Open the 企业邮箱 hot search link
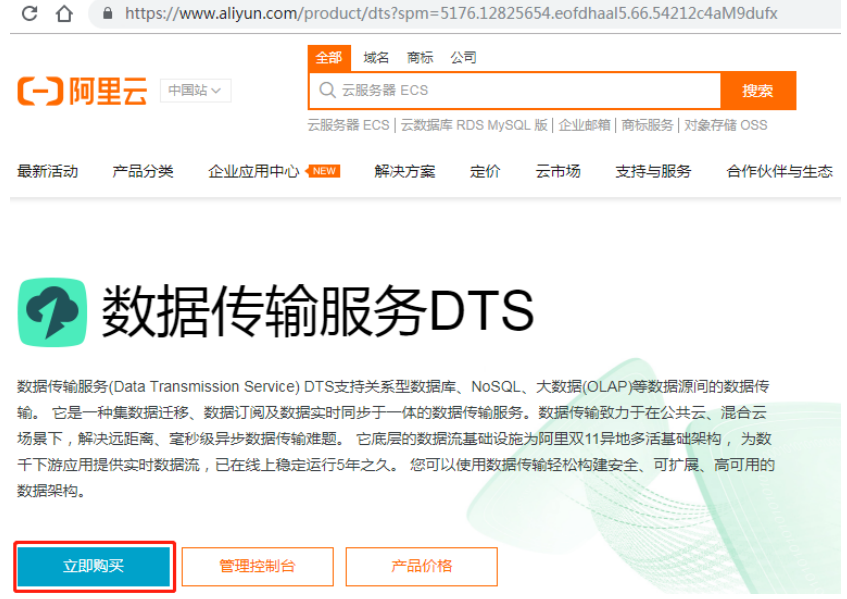Image resolution: width=847 pixels, height=599 pixels. [x=584, y=125]
